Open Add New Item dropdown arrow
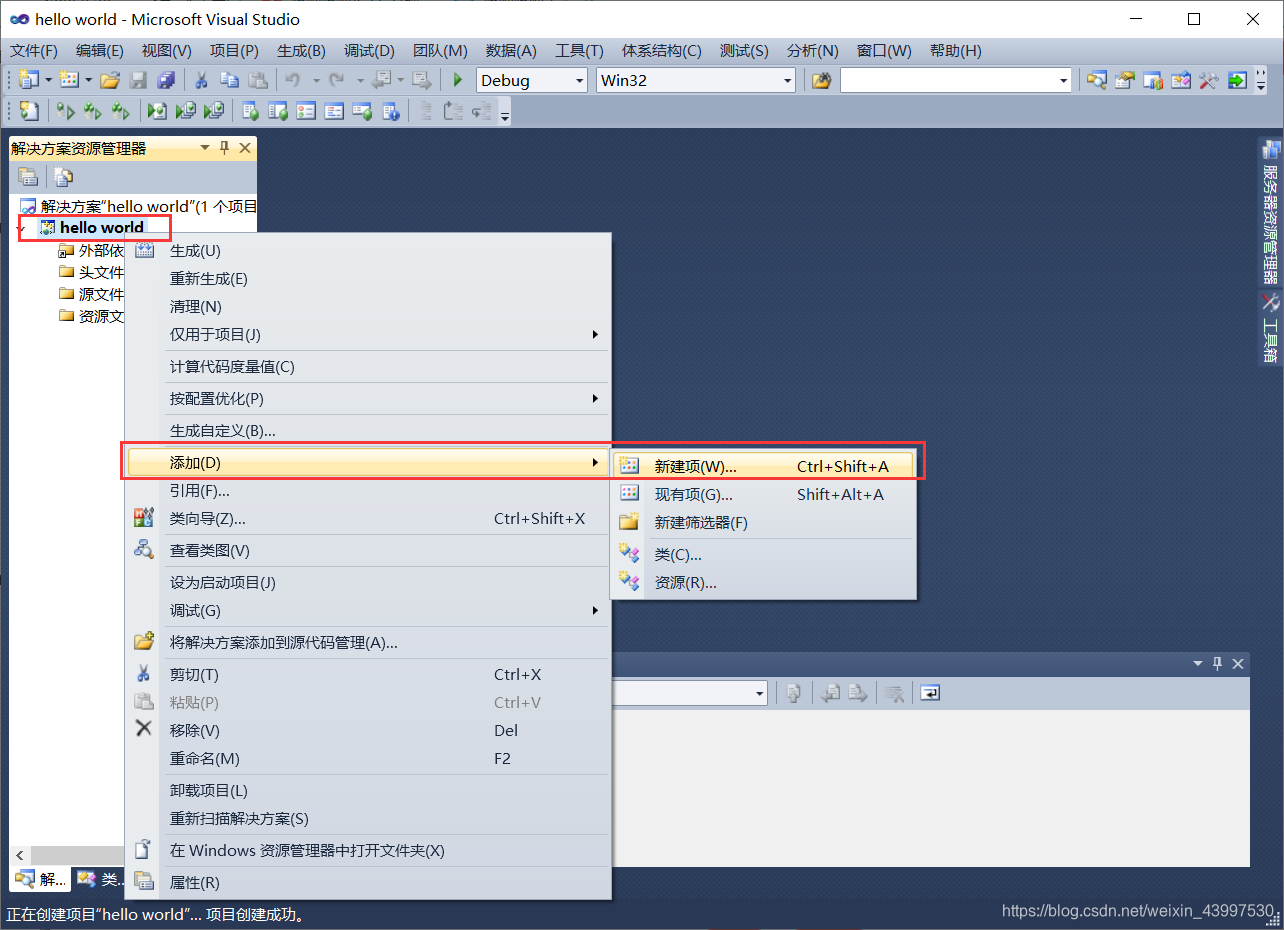Screen dimensions: 1284x930 click(x=88, y=80)
